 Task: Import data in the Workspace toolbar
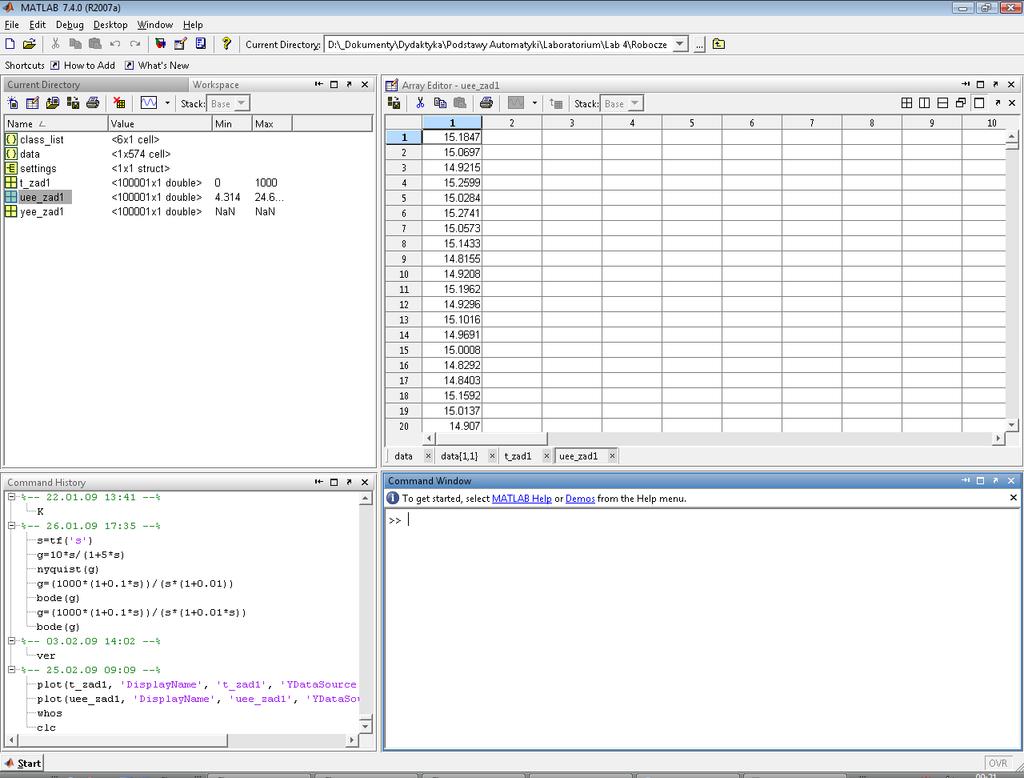click(52, 103)
